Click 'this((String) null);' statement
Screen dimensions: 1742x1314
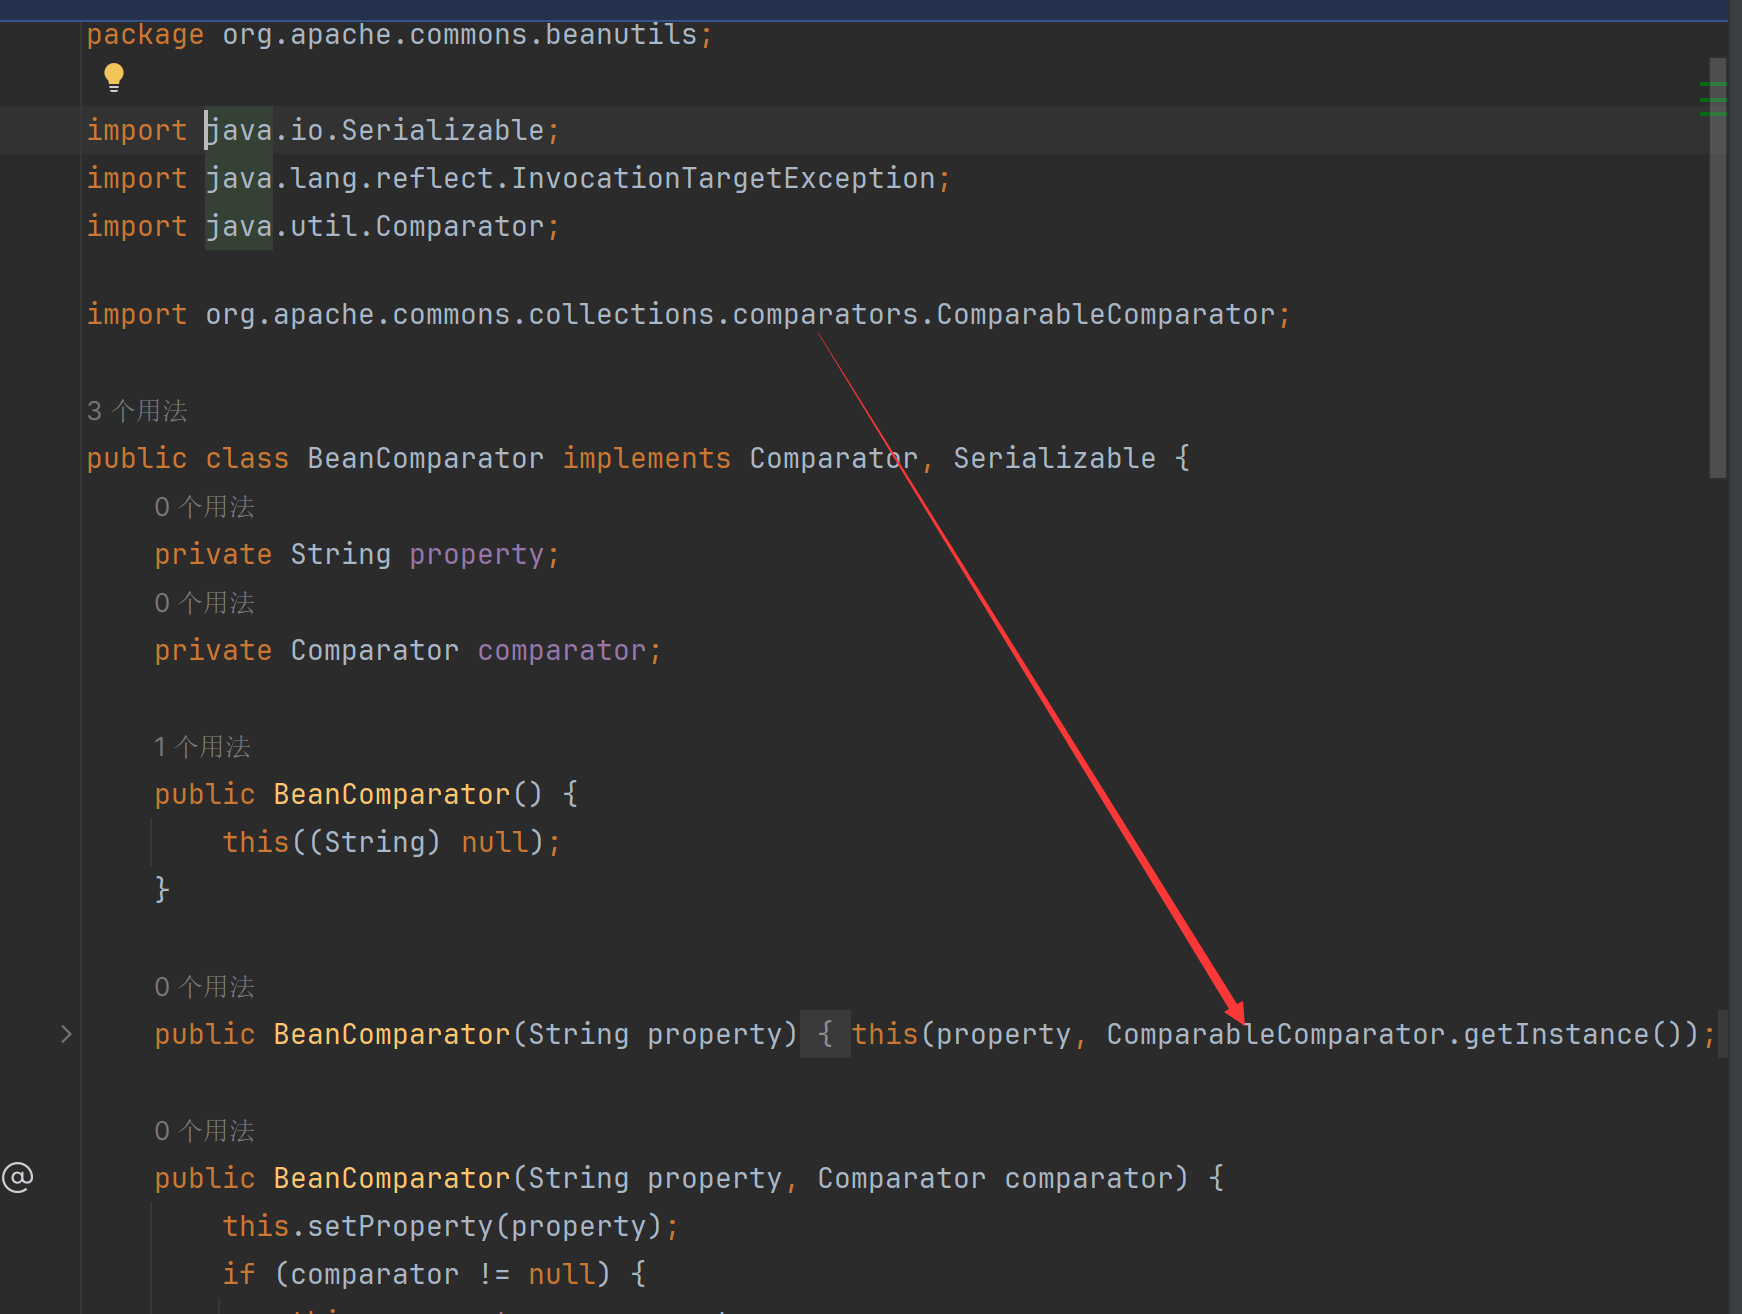tap(391, 842)
